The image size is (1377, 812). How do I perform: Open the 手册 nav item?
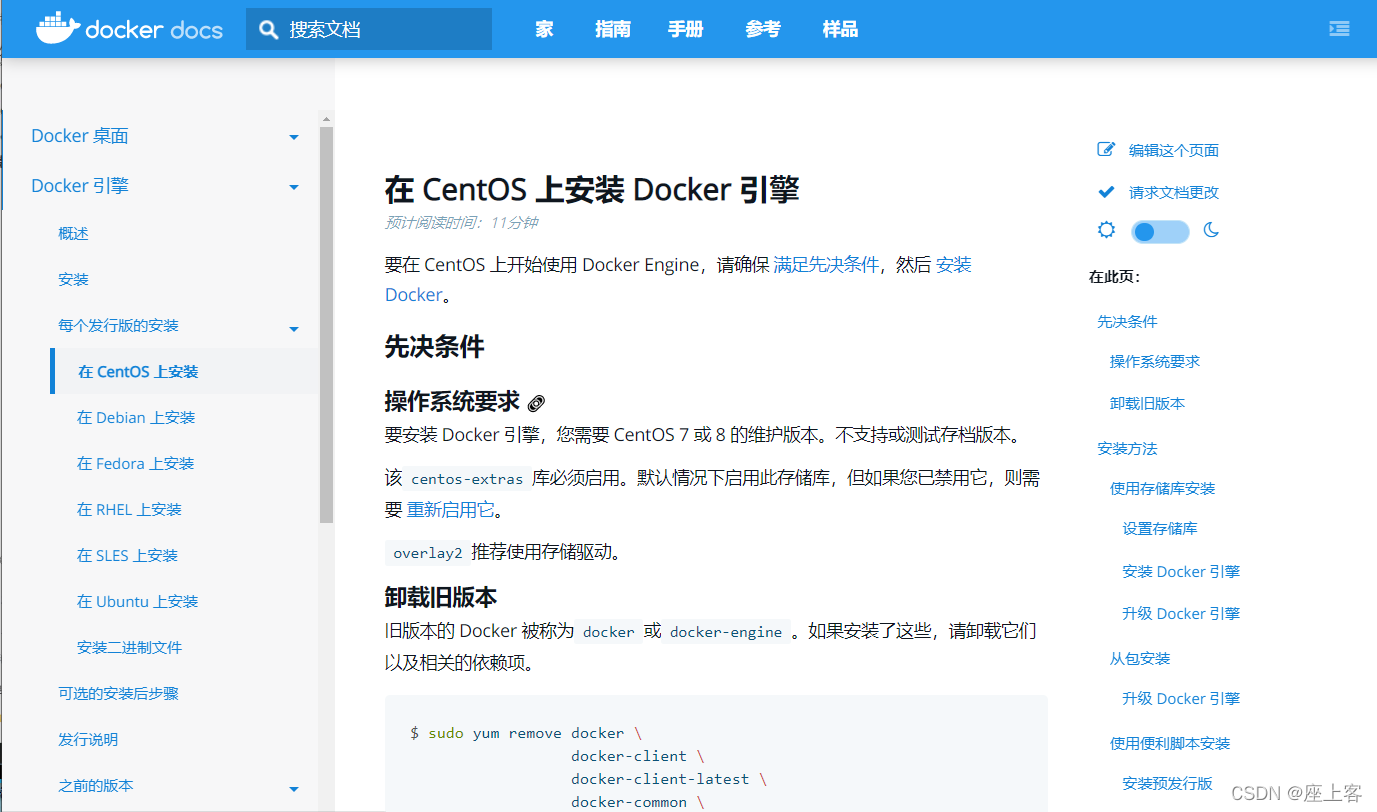click(686, 29)
